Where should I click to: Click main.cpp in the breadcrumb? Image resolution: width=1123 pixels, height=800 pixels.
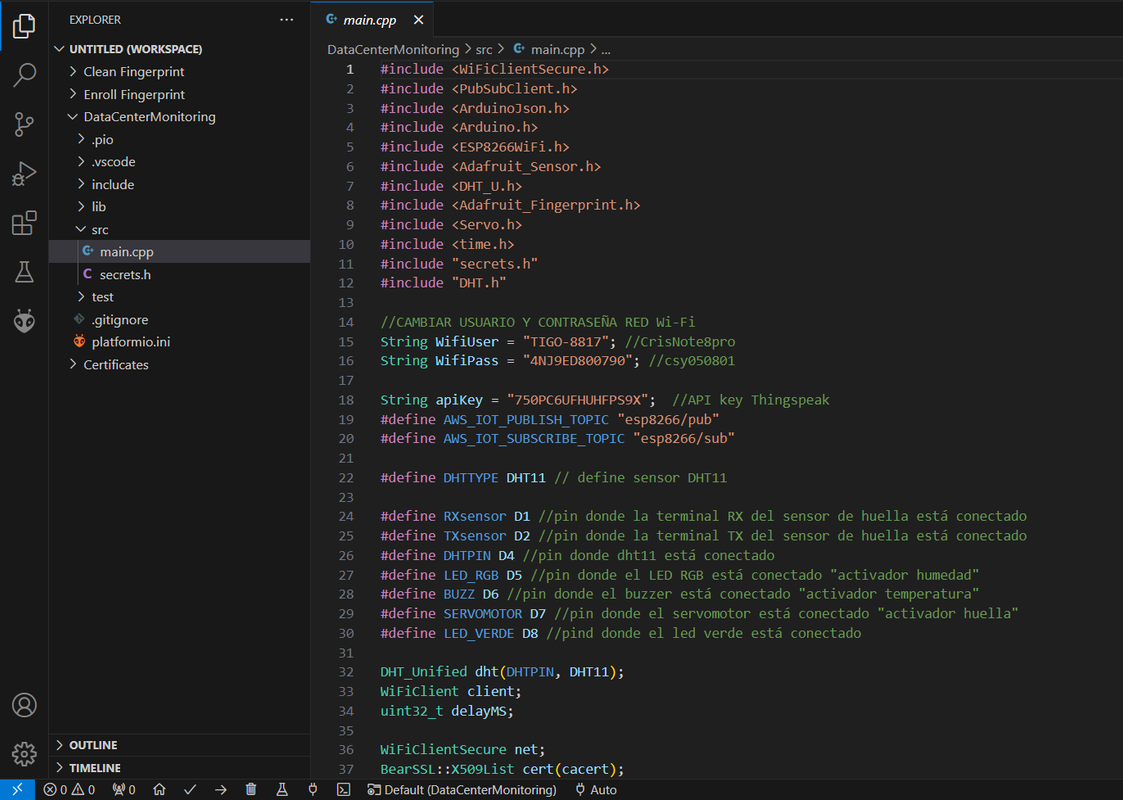(557, 49)
